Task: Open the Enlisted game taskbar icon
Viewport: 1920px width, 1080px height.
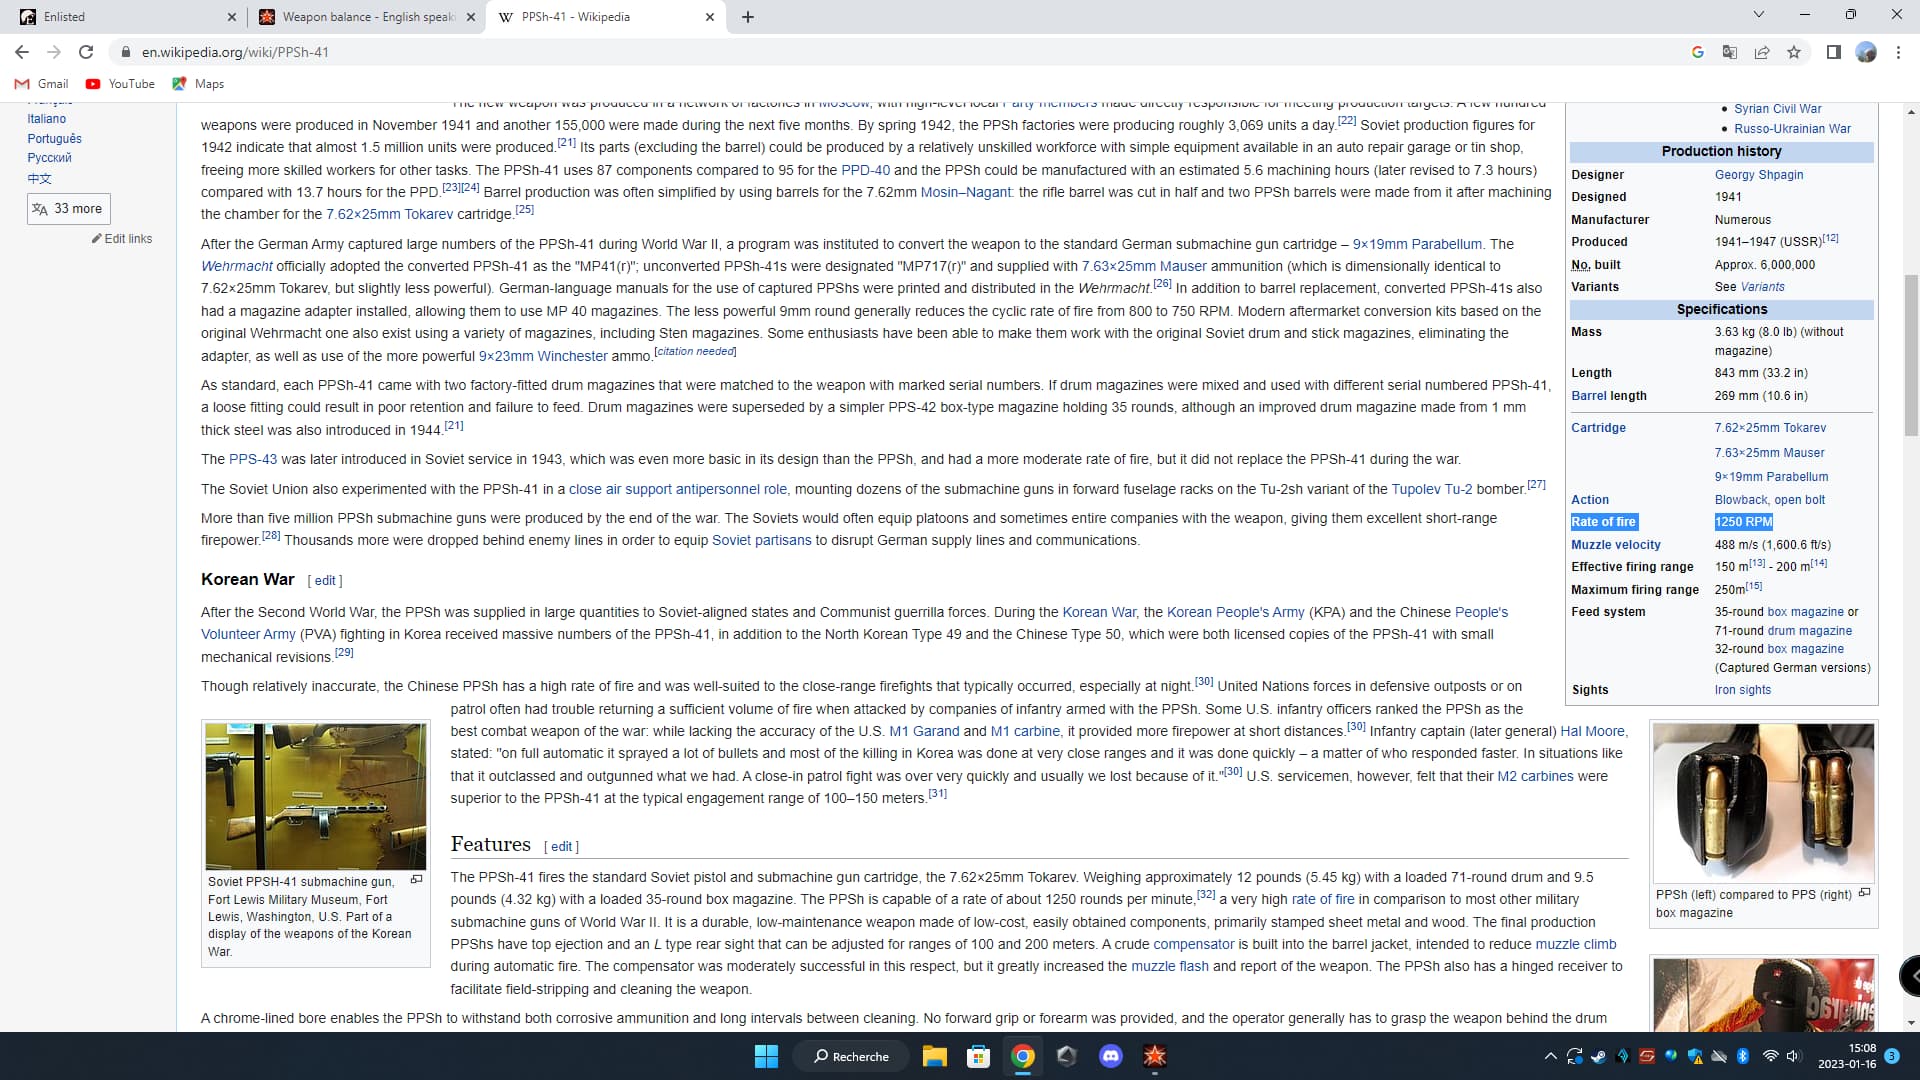Action: [1154, 1056]
